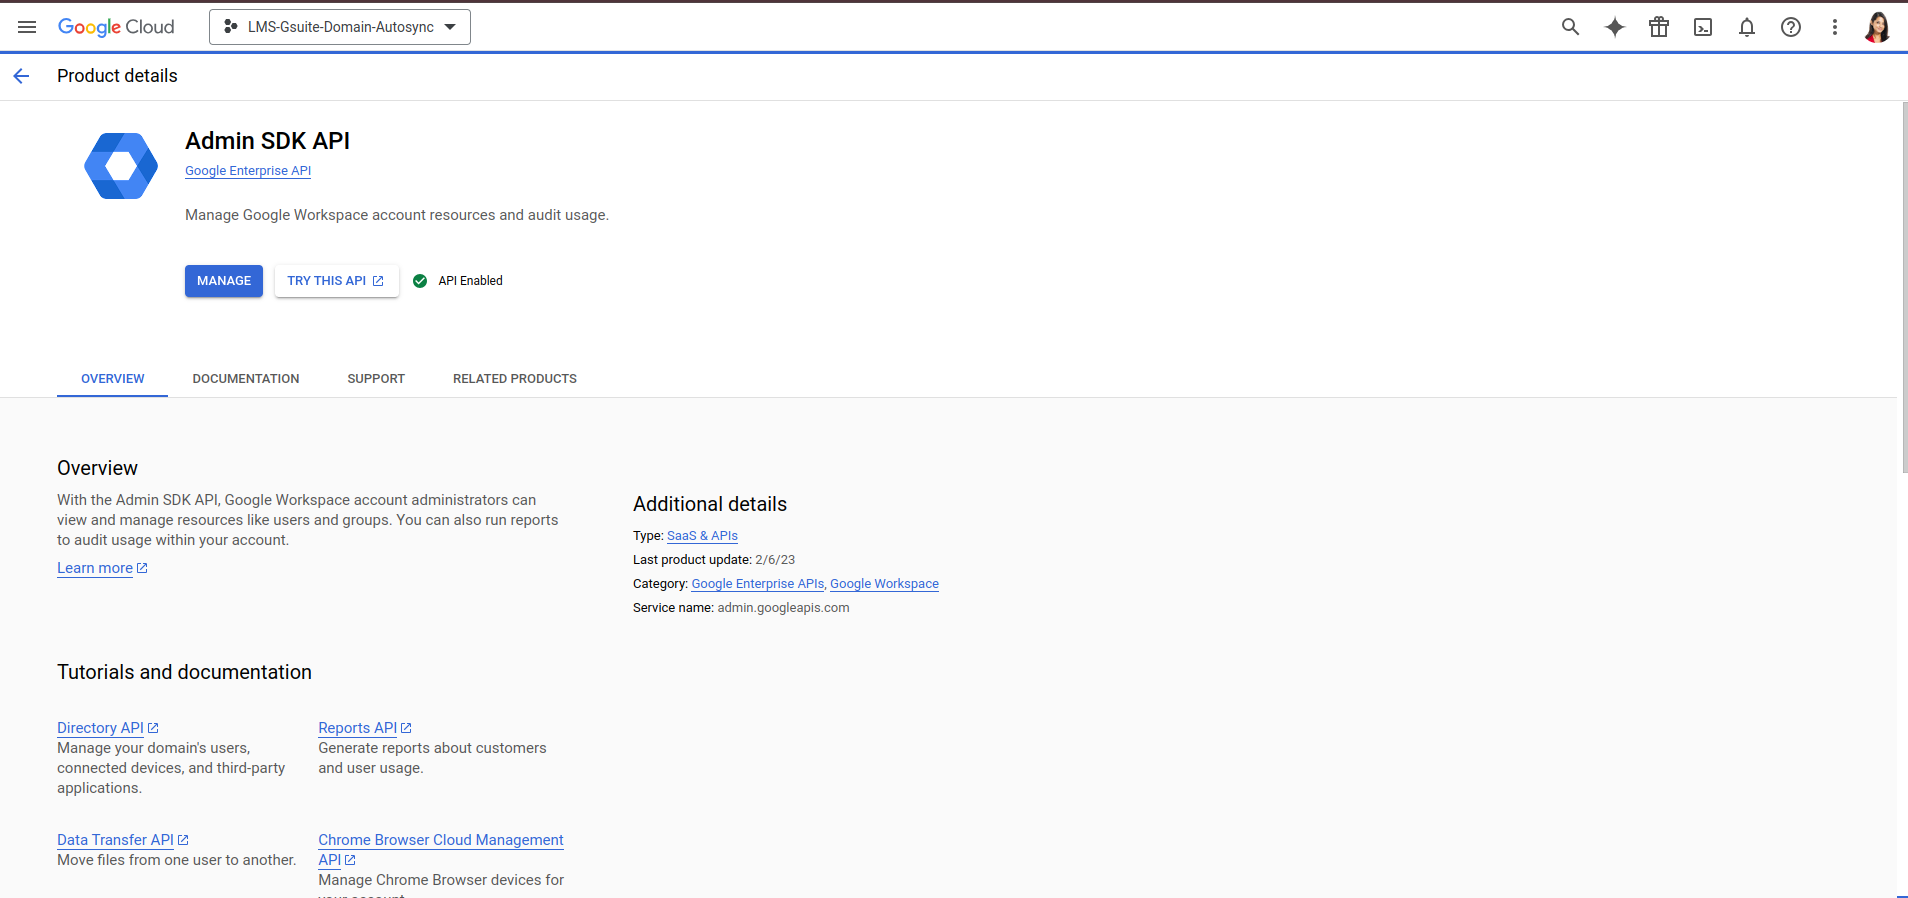Click the green API Enabled checkmark icon
The height and width of the screenshot is (898, 1908).
click(x=420, y=281)
